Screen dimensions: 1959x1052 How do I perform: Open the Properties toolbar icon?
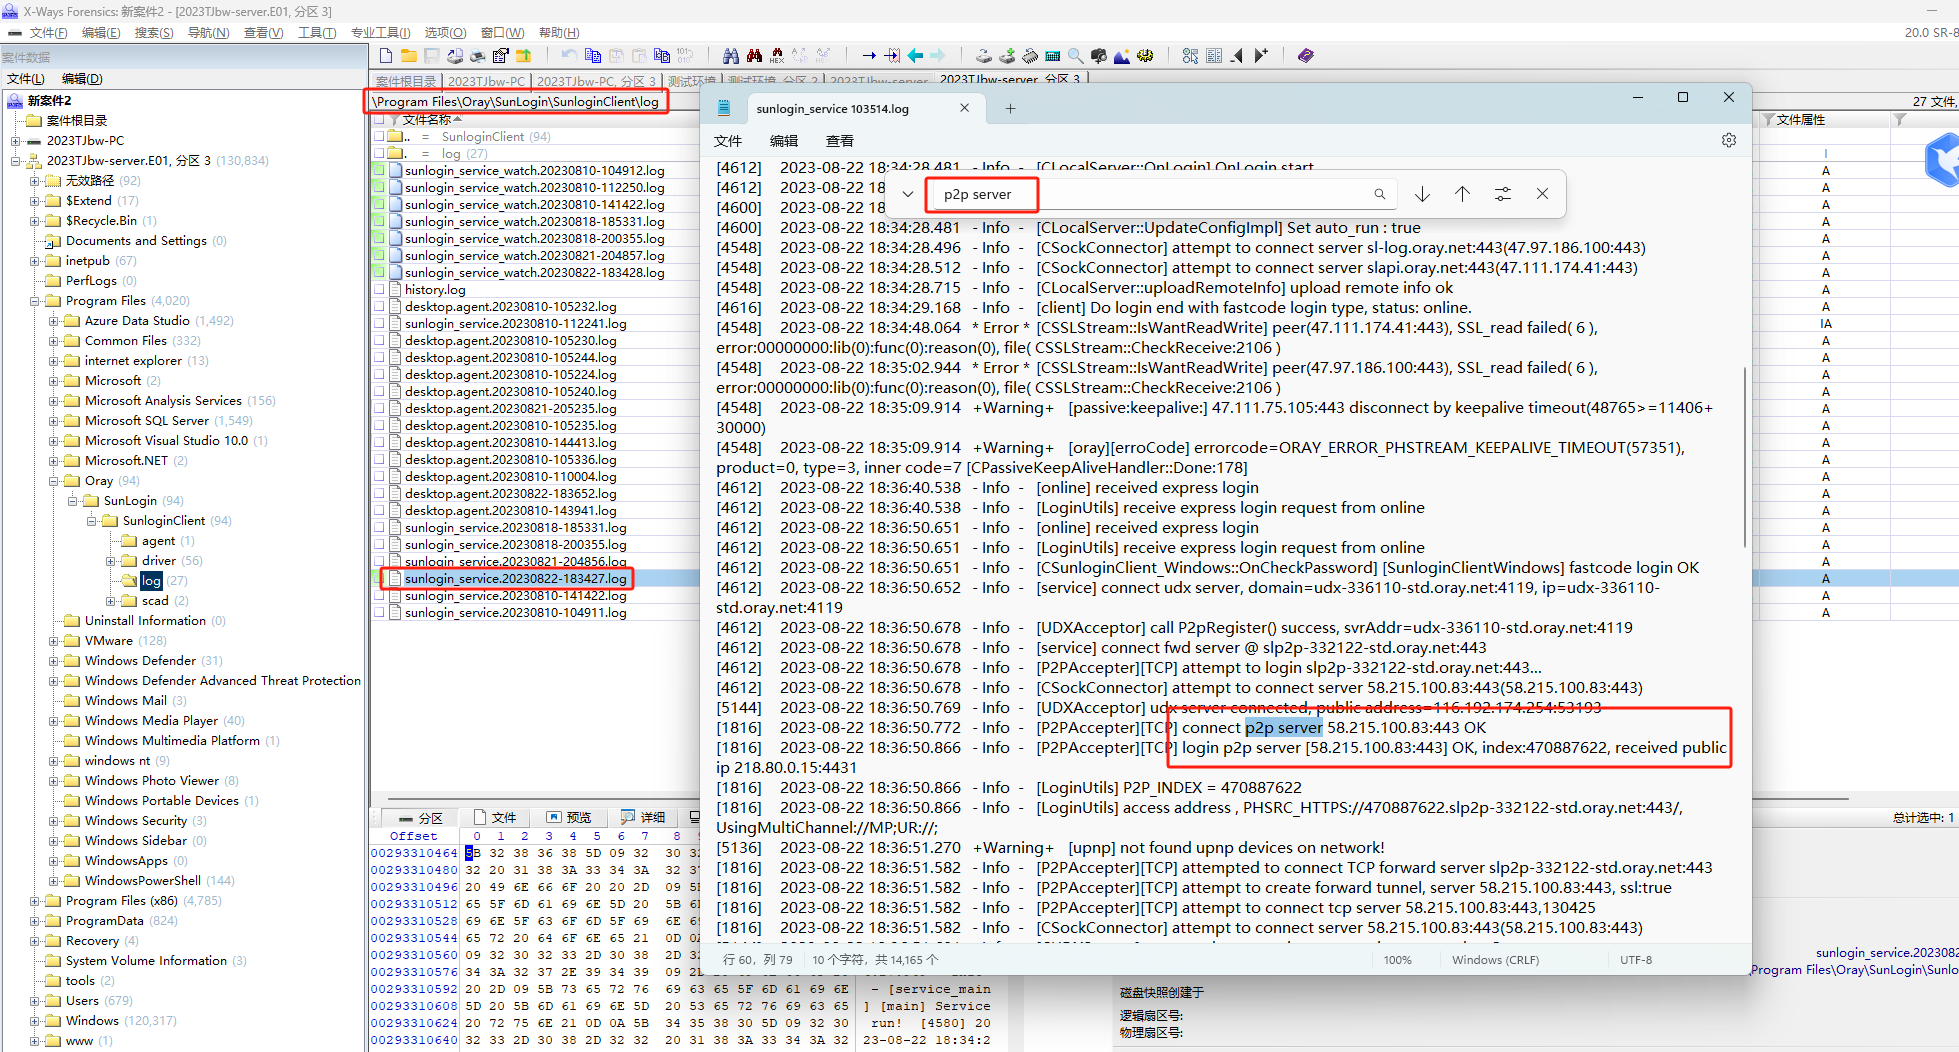(x=501, y=56)
